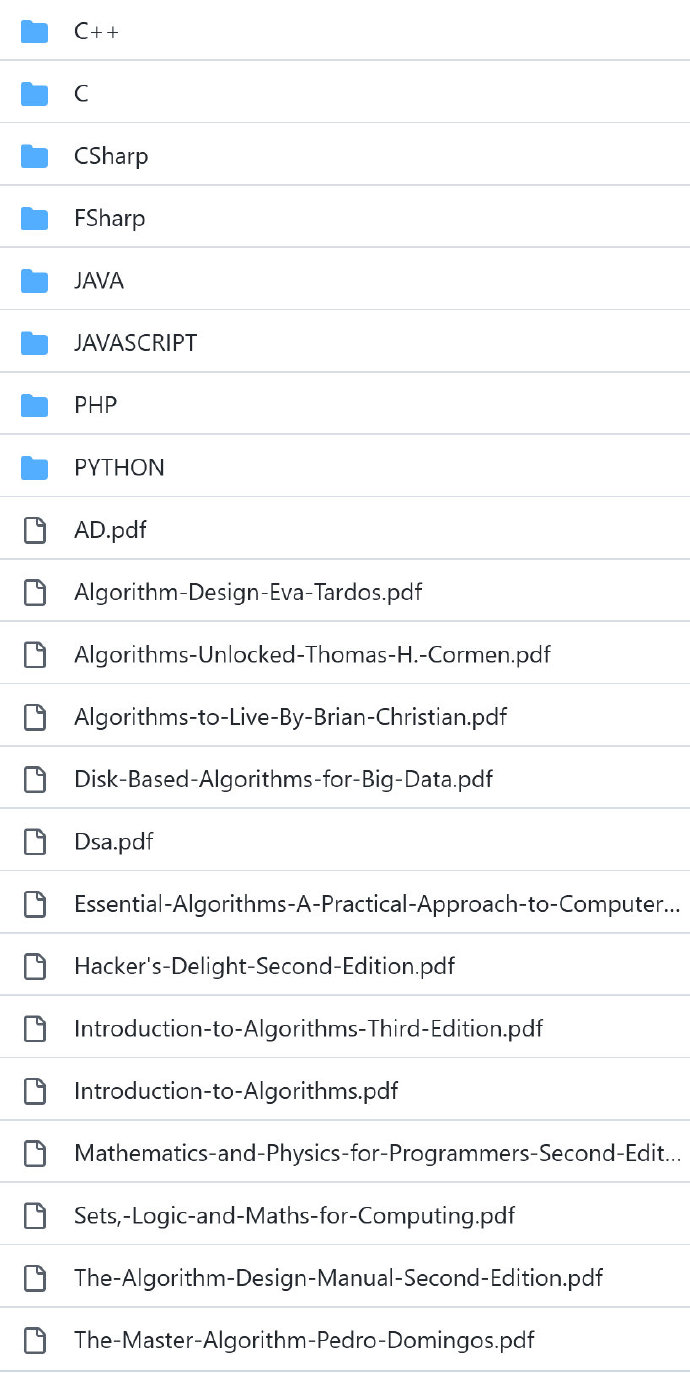The height and width of the screenshot is (1373, 690).
Task: Open the C folder
Action: point(81,94)
